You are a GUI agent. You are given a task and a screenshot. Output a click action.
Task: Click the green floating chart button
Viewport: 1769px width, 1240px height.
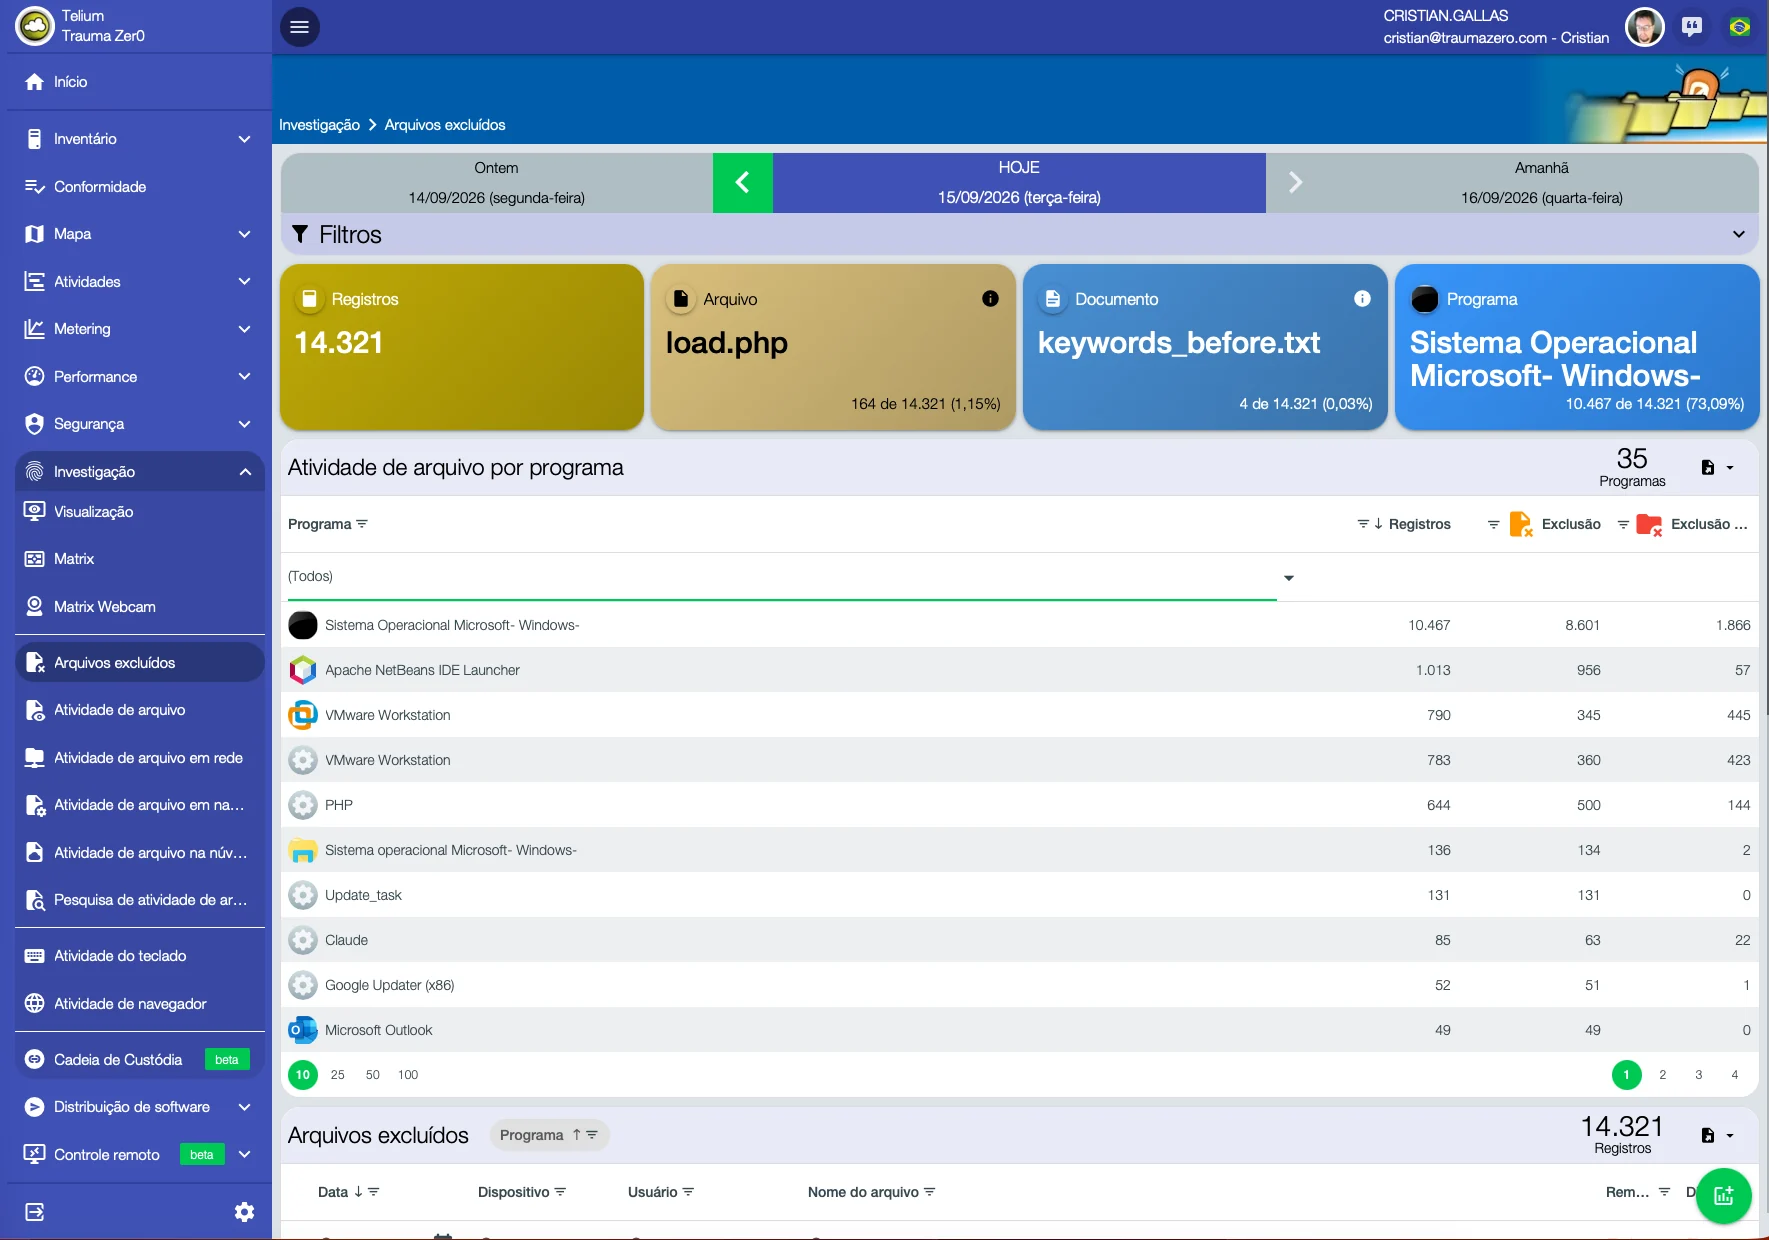[1724, 1195]
